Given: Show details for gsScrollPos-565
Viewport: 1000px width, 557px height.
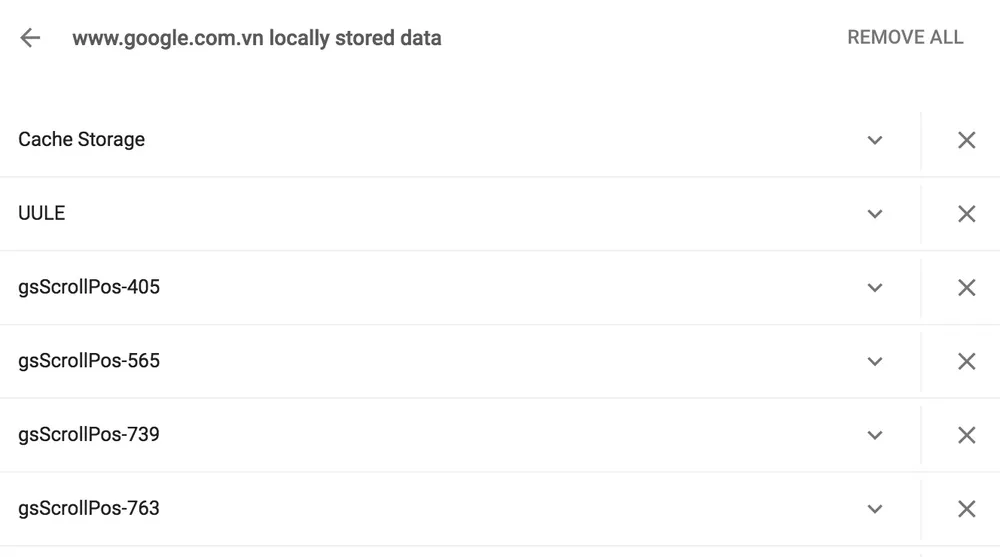Looking at the screenshot, I should coord(875,361).
